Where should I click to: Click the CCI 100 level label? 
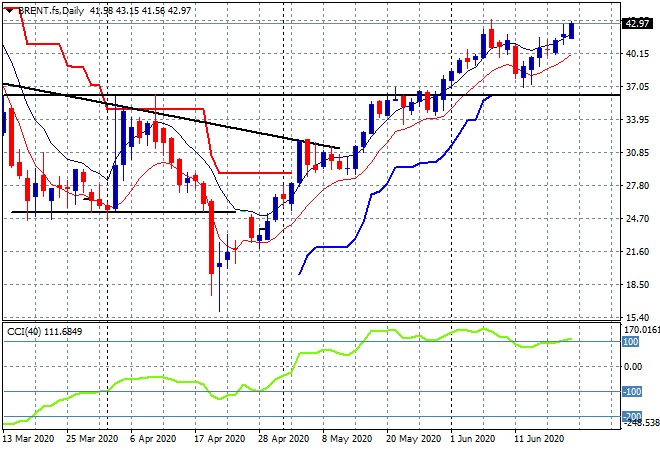tap(631, 342)
